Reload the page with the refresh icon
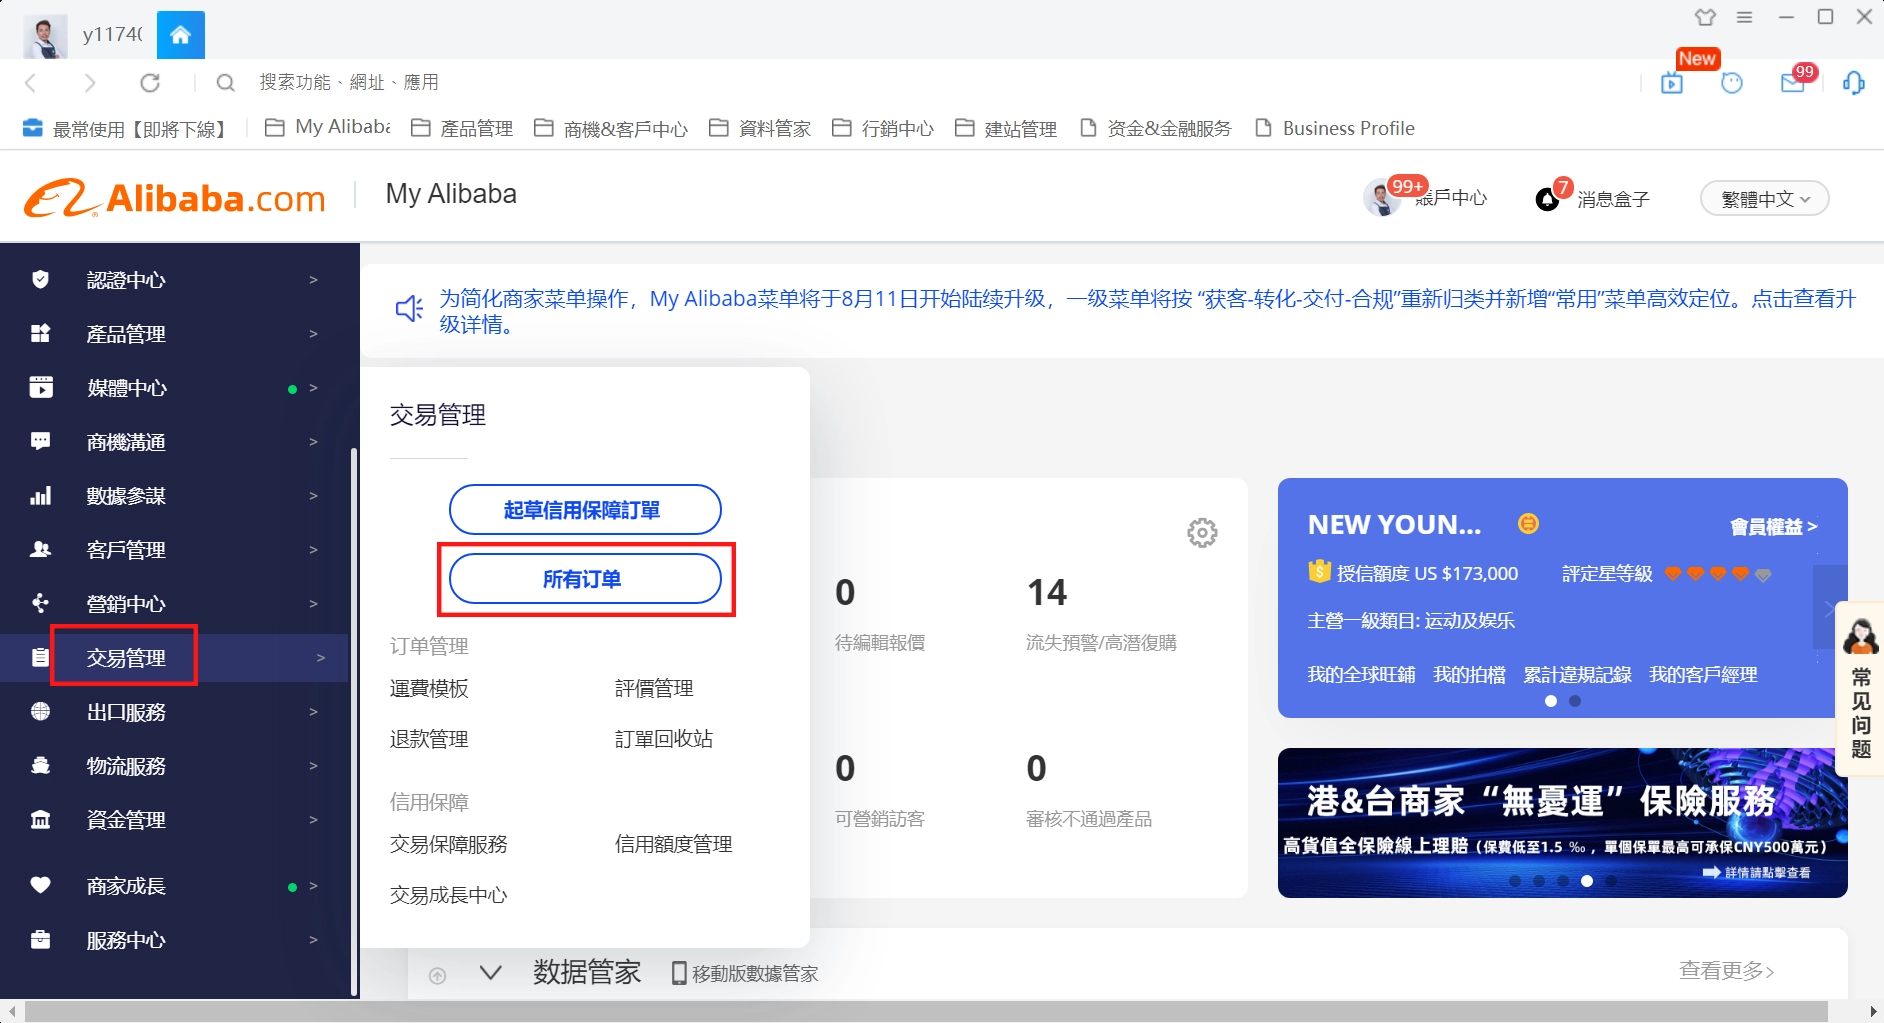 pyautogui.click(x=150, y=83)
